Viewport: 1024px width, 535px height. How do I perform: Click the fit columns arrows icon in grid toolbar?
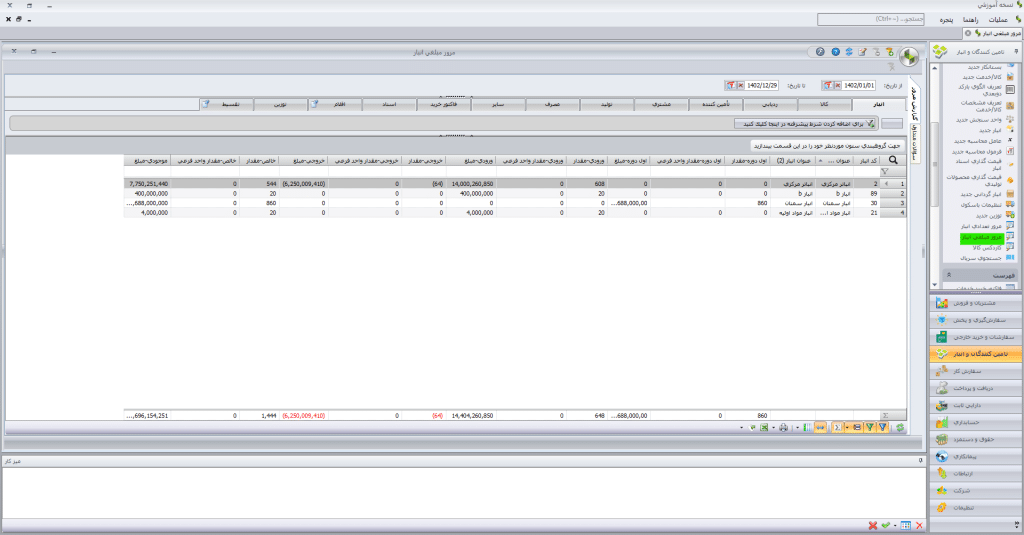(820, 428)
